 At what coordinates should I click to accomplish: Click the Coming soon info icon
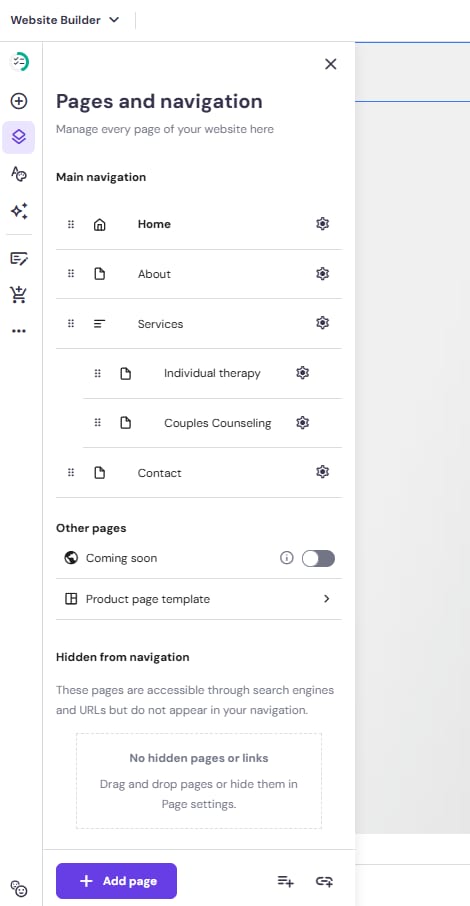(x=287, y=558)
